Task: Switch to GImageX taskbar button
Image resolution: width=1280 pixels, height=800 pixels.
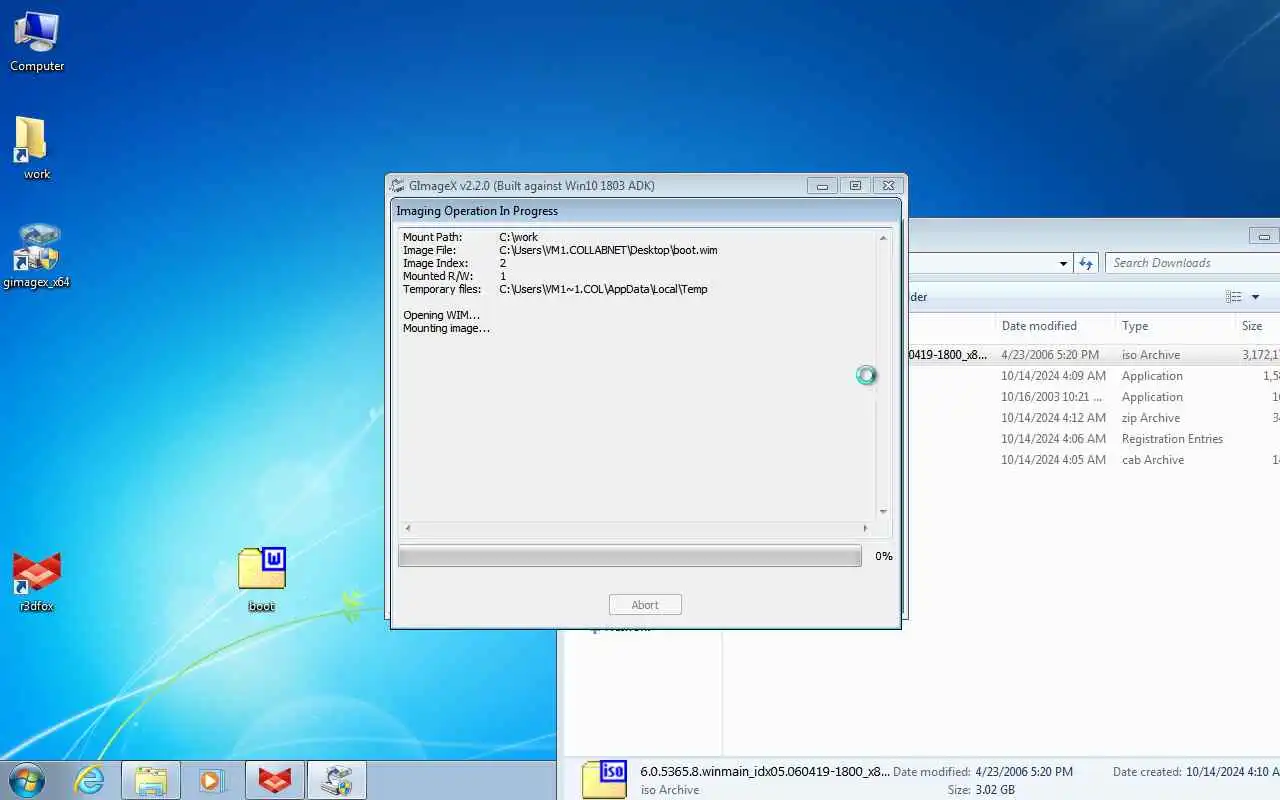Action: coord(337,780)
